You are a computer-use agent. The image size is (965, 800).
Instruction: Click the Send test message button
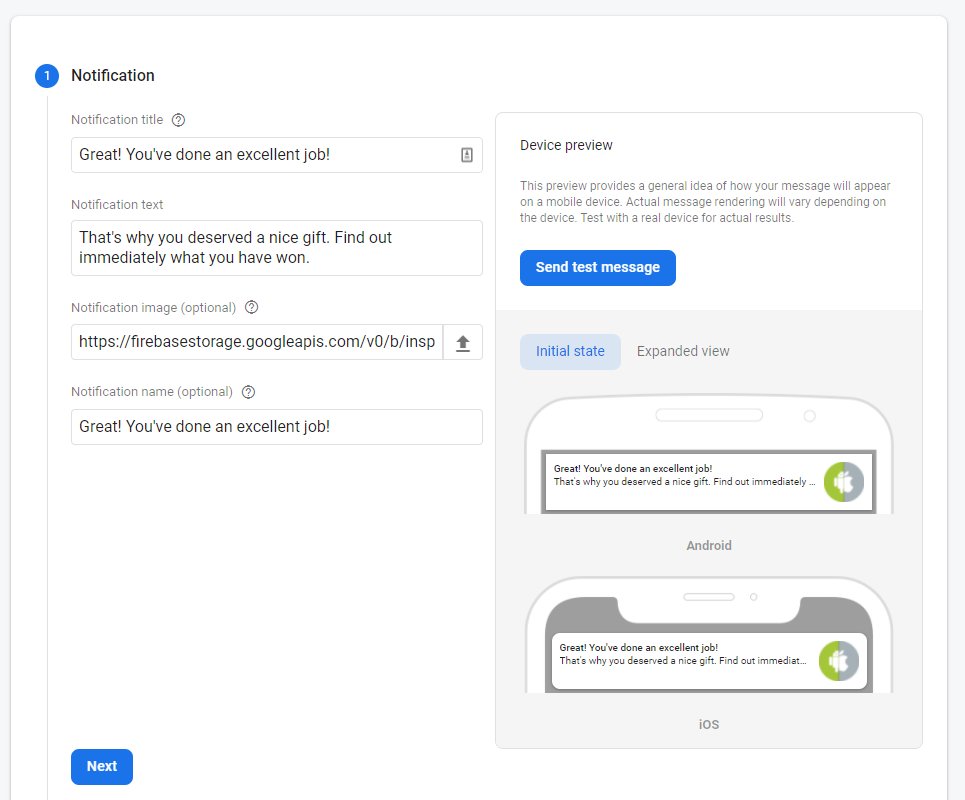pyautogui.click(x=597, y=268)
